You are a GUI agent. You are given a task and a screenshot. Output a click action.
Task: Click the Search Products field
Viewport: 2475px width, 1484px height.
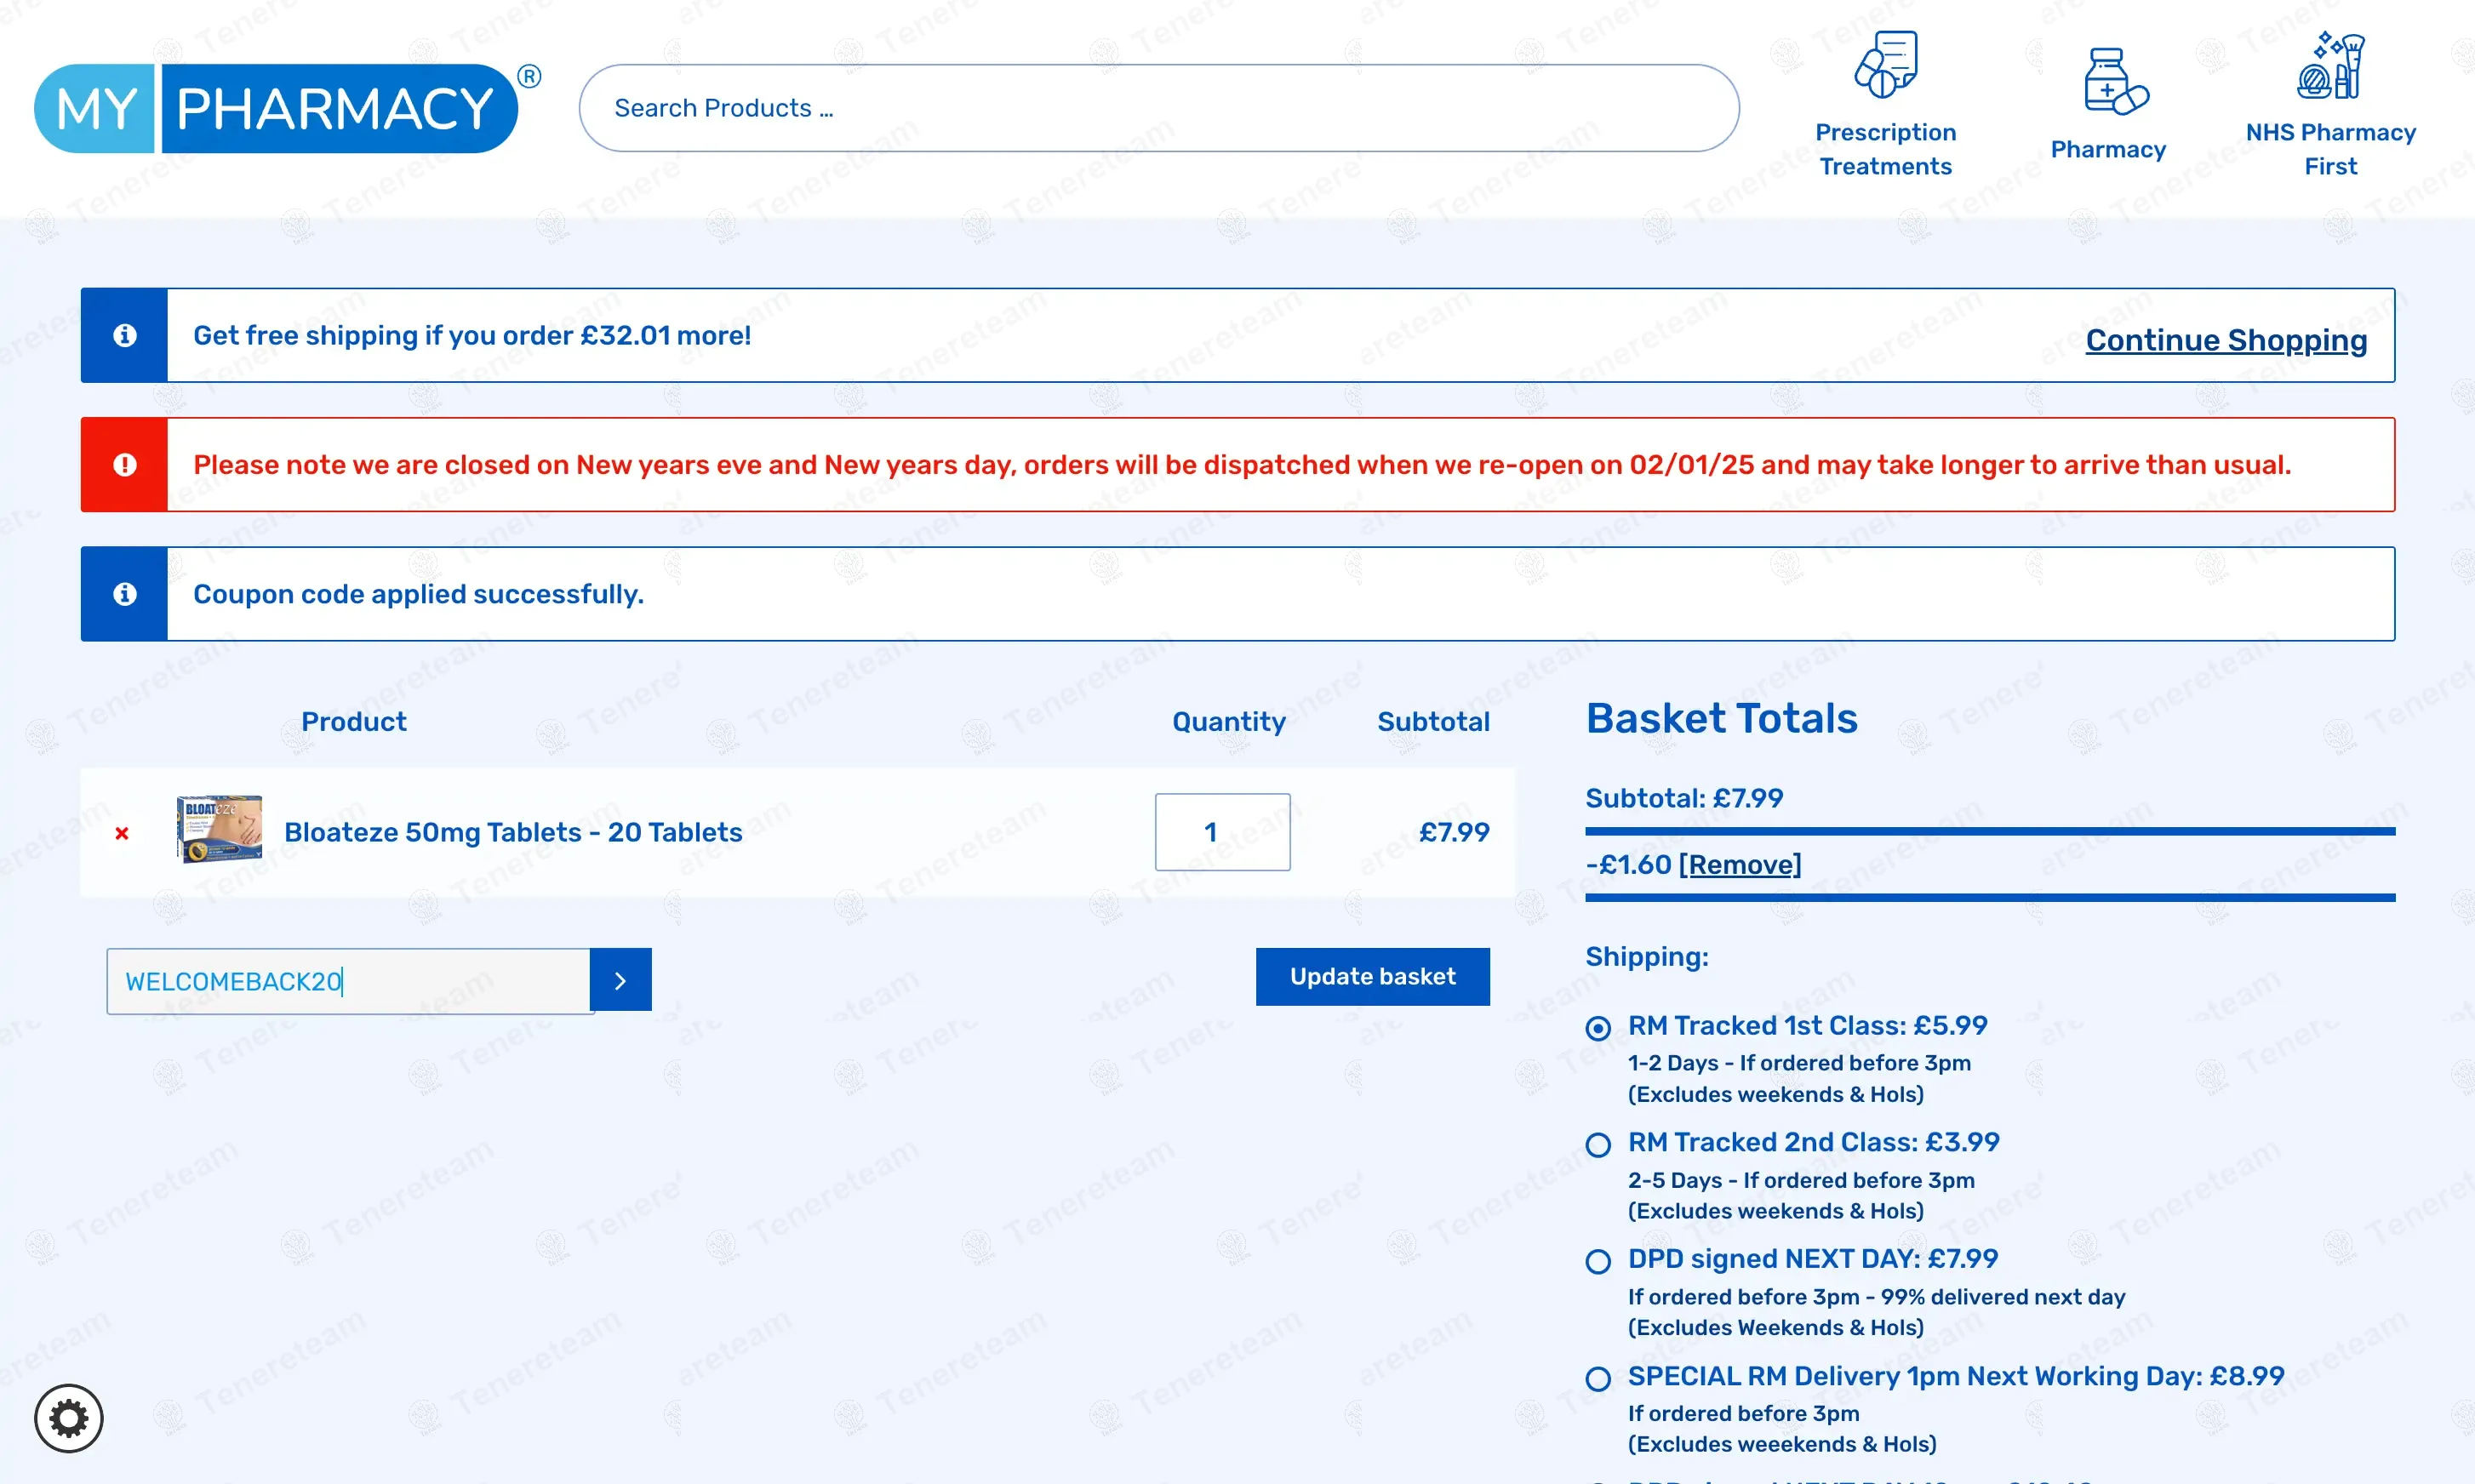(1158, 108)
